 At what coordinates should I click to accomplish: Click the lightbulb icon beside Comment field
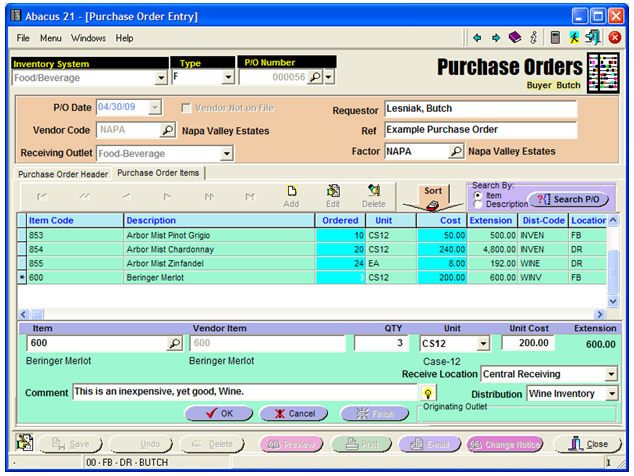tap(428, 393)
